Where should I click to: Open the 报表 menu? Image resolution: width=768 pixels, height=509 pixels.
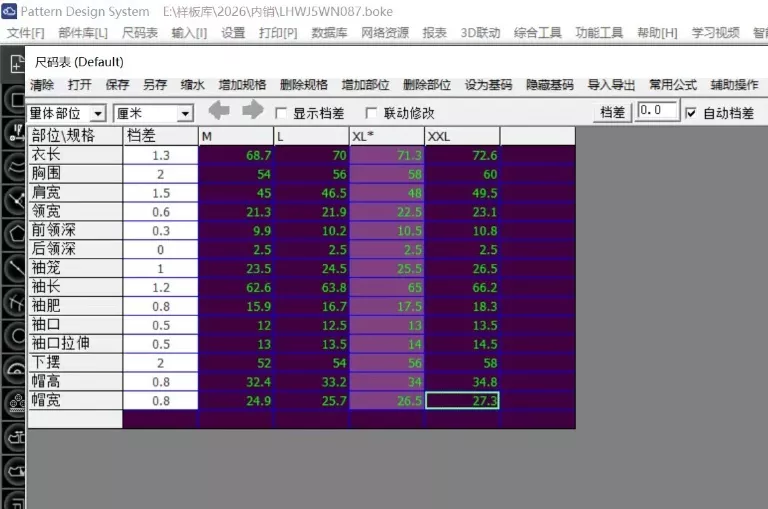(x=434, y=33)
